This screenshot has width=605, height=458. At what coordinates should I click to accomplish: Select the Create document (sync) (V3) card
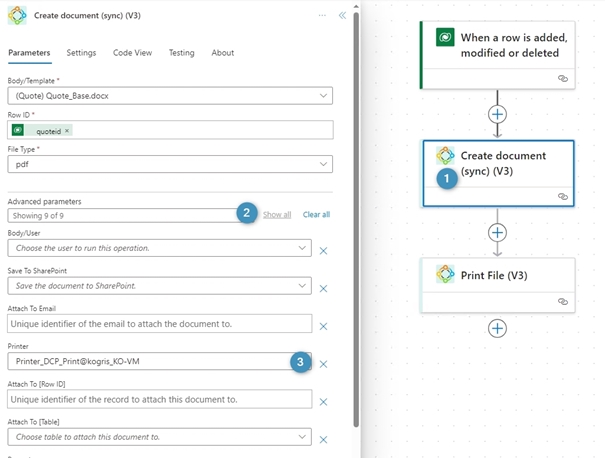498,174
